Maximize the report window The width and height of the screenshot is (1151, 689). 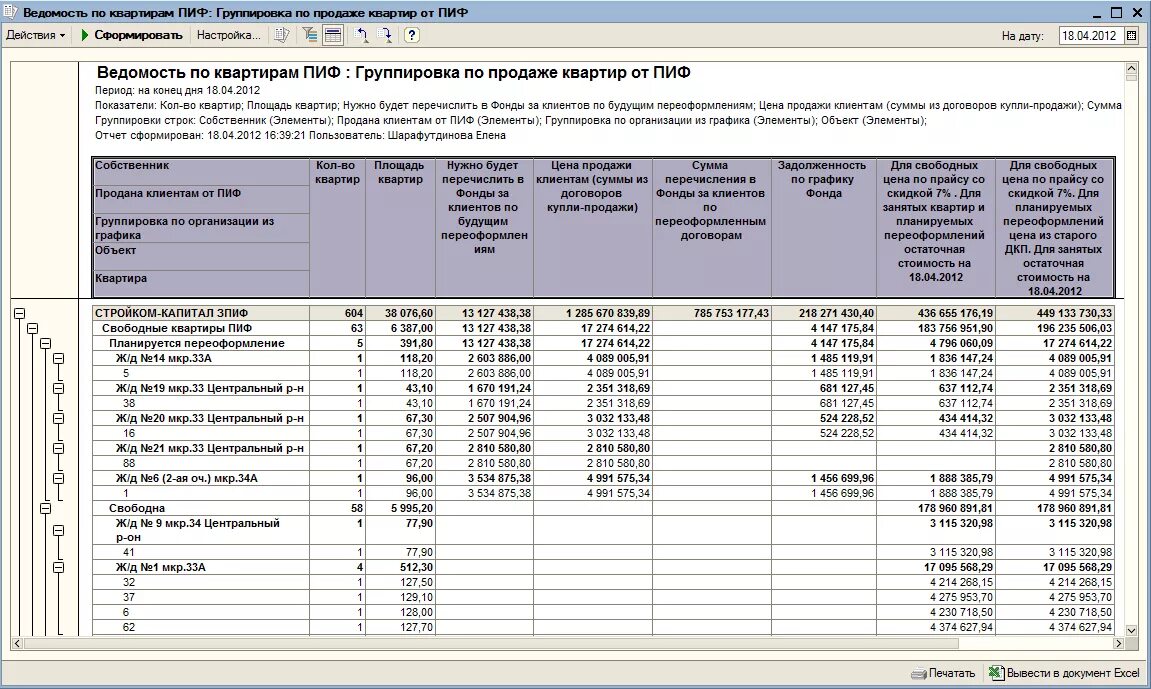pyautogui.click(x=1116, y=12)
